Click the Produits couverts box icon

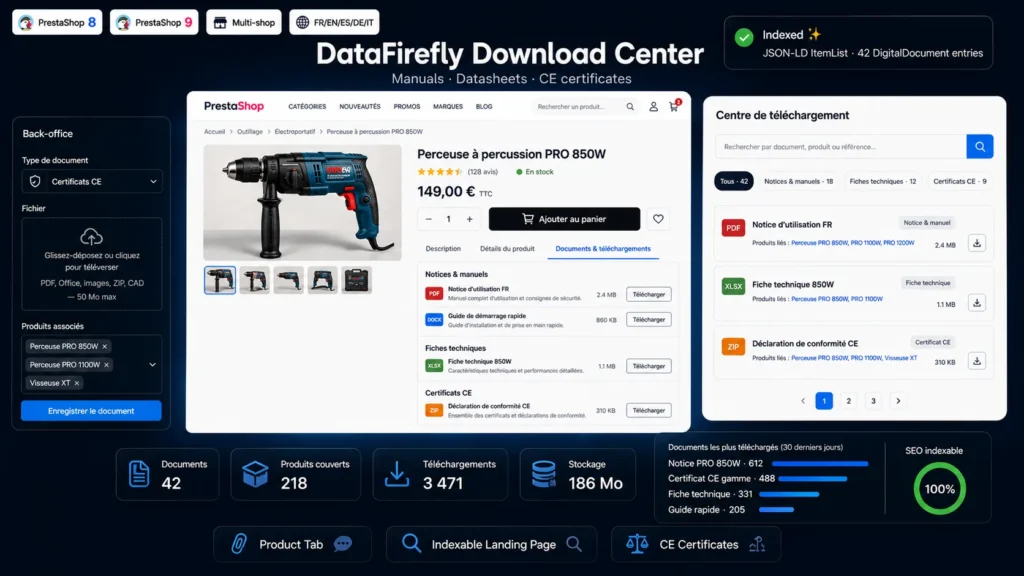[255, 474]
